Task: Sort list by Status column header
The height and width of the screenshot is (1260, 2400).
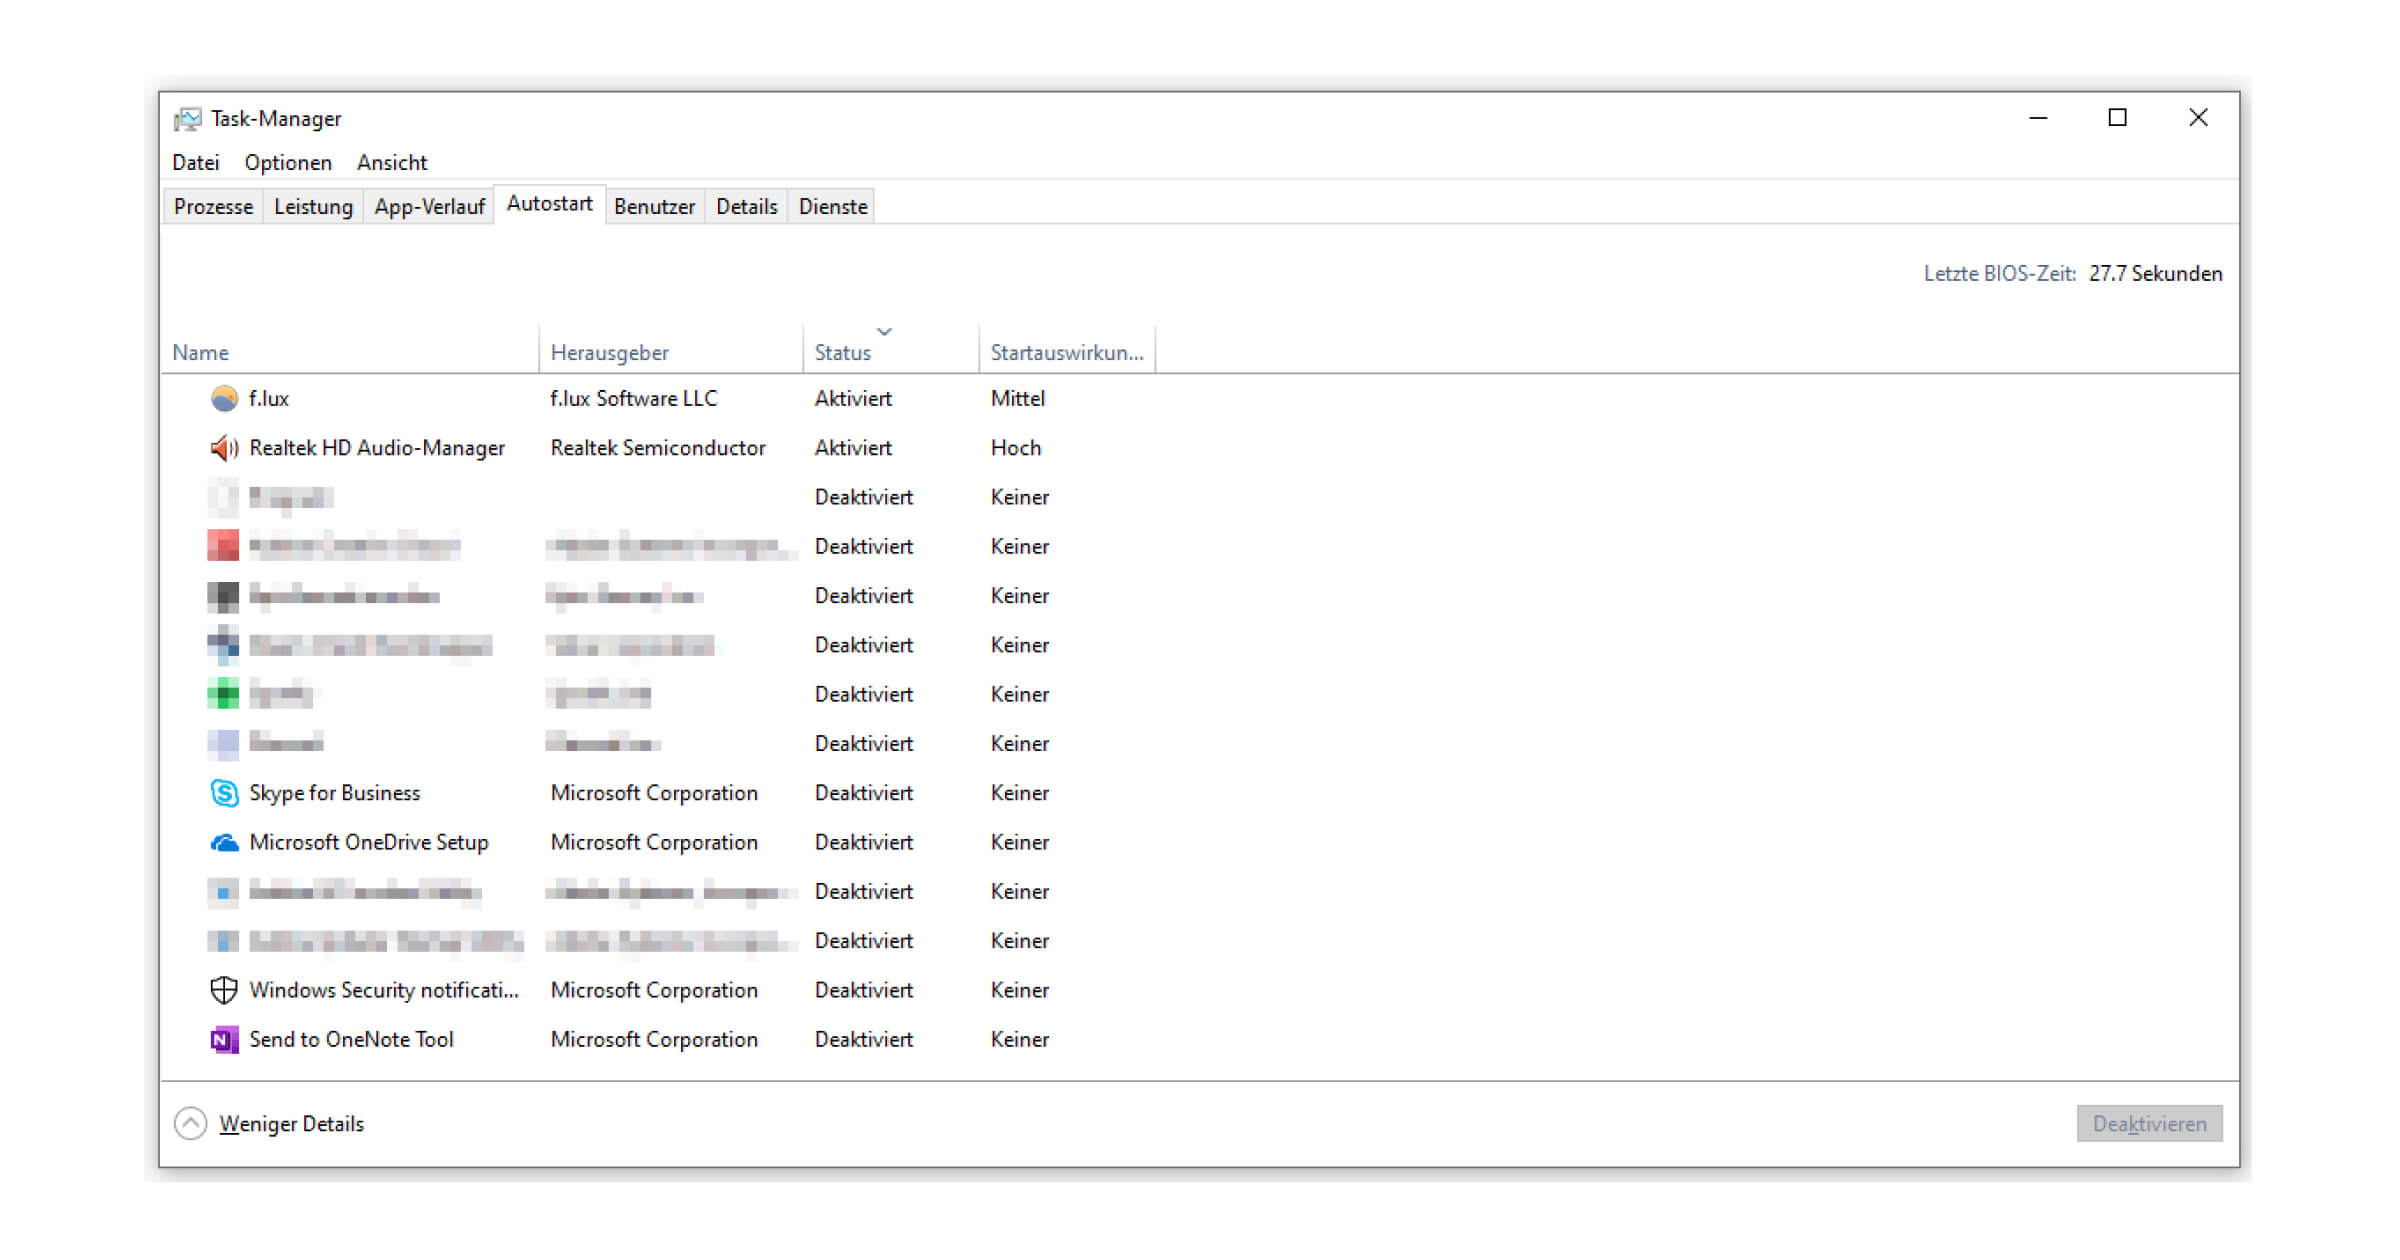Action: pos(843,353)
